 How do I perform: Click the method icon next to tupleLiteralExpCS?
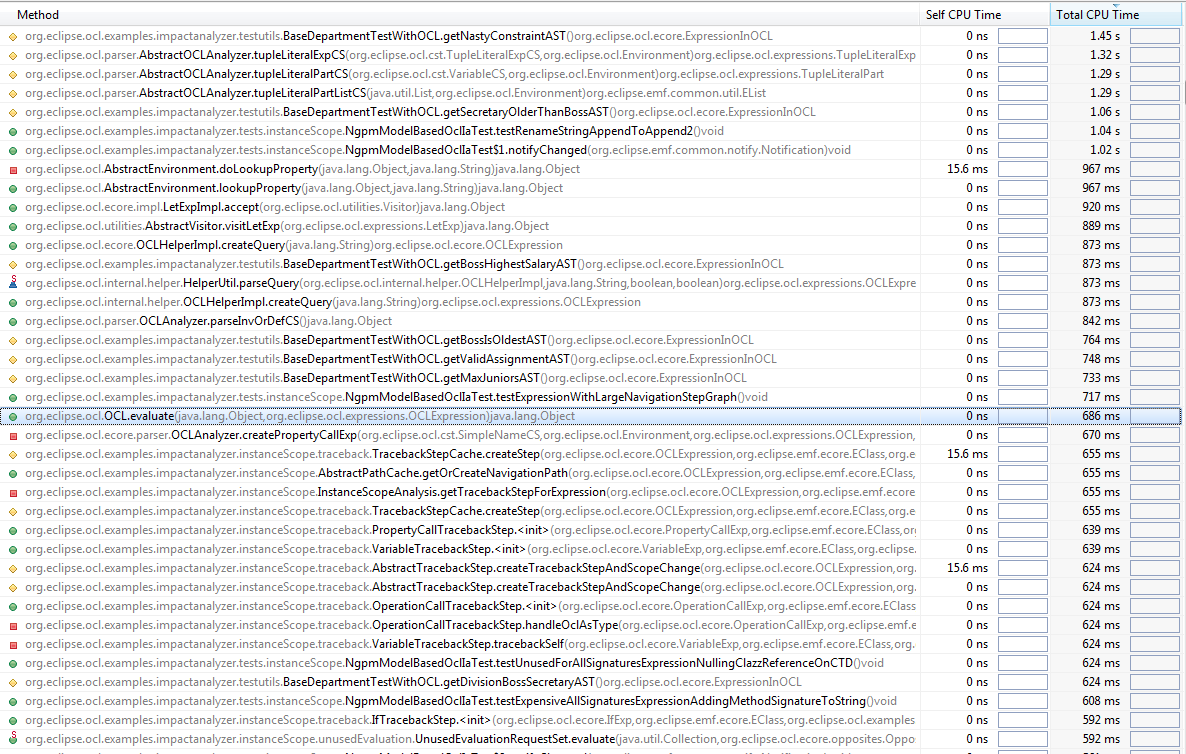click(13, 55)
